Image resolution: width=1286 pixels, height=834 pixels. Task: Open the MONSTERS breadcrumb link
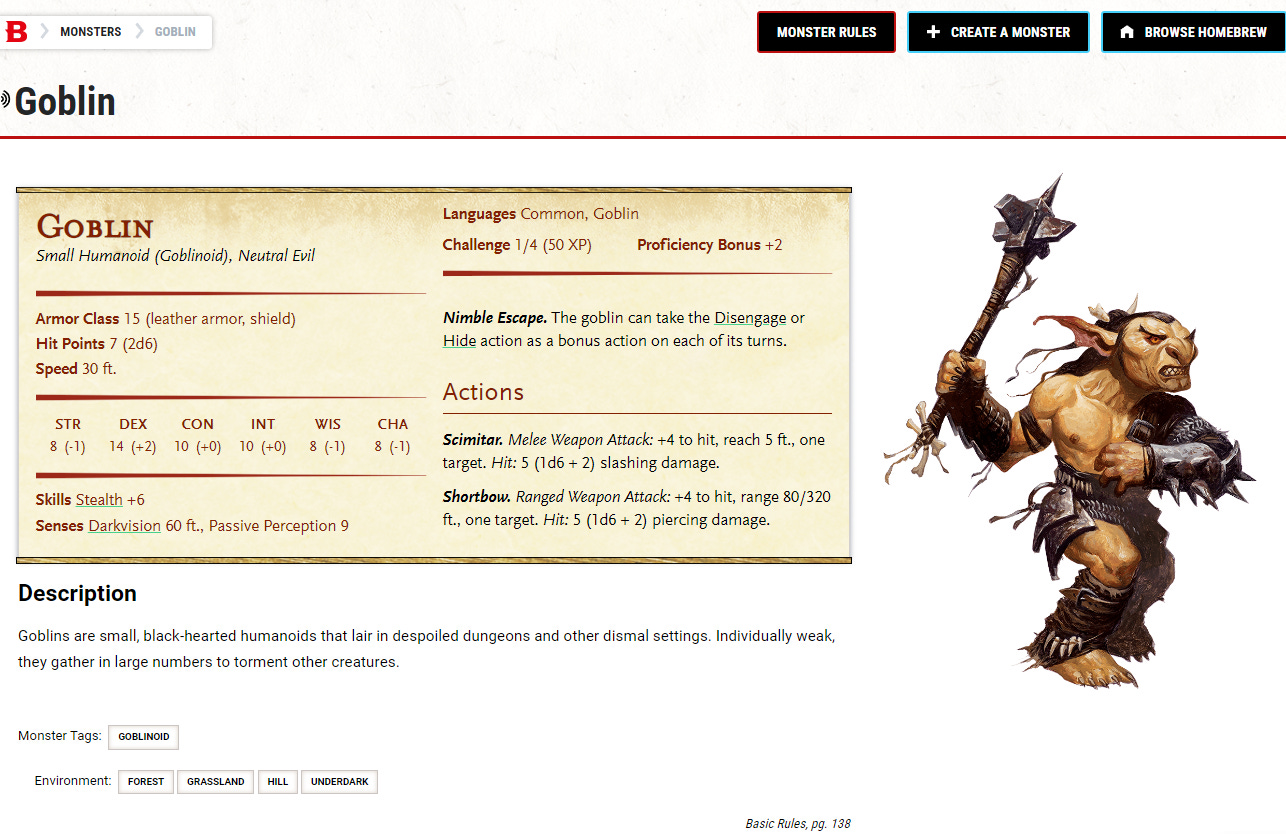coord(91,31)
